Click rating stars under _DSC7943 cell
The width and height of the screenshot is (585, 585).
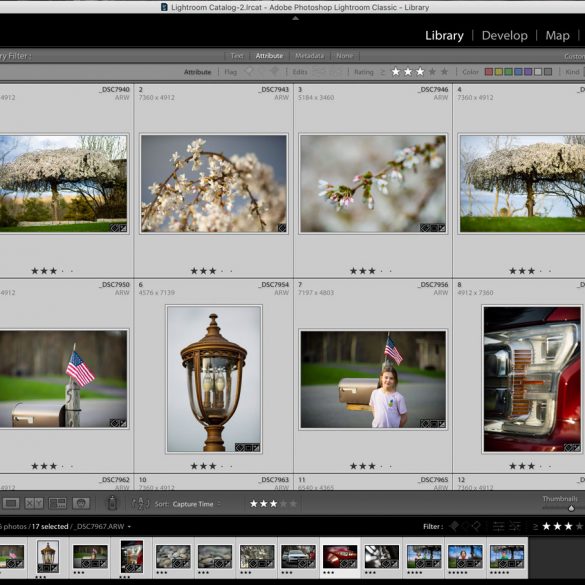click(211, 271)
